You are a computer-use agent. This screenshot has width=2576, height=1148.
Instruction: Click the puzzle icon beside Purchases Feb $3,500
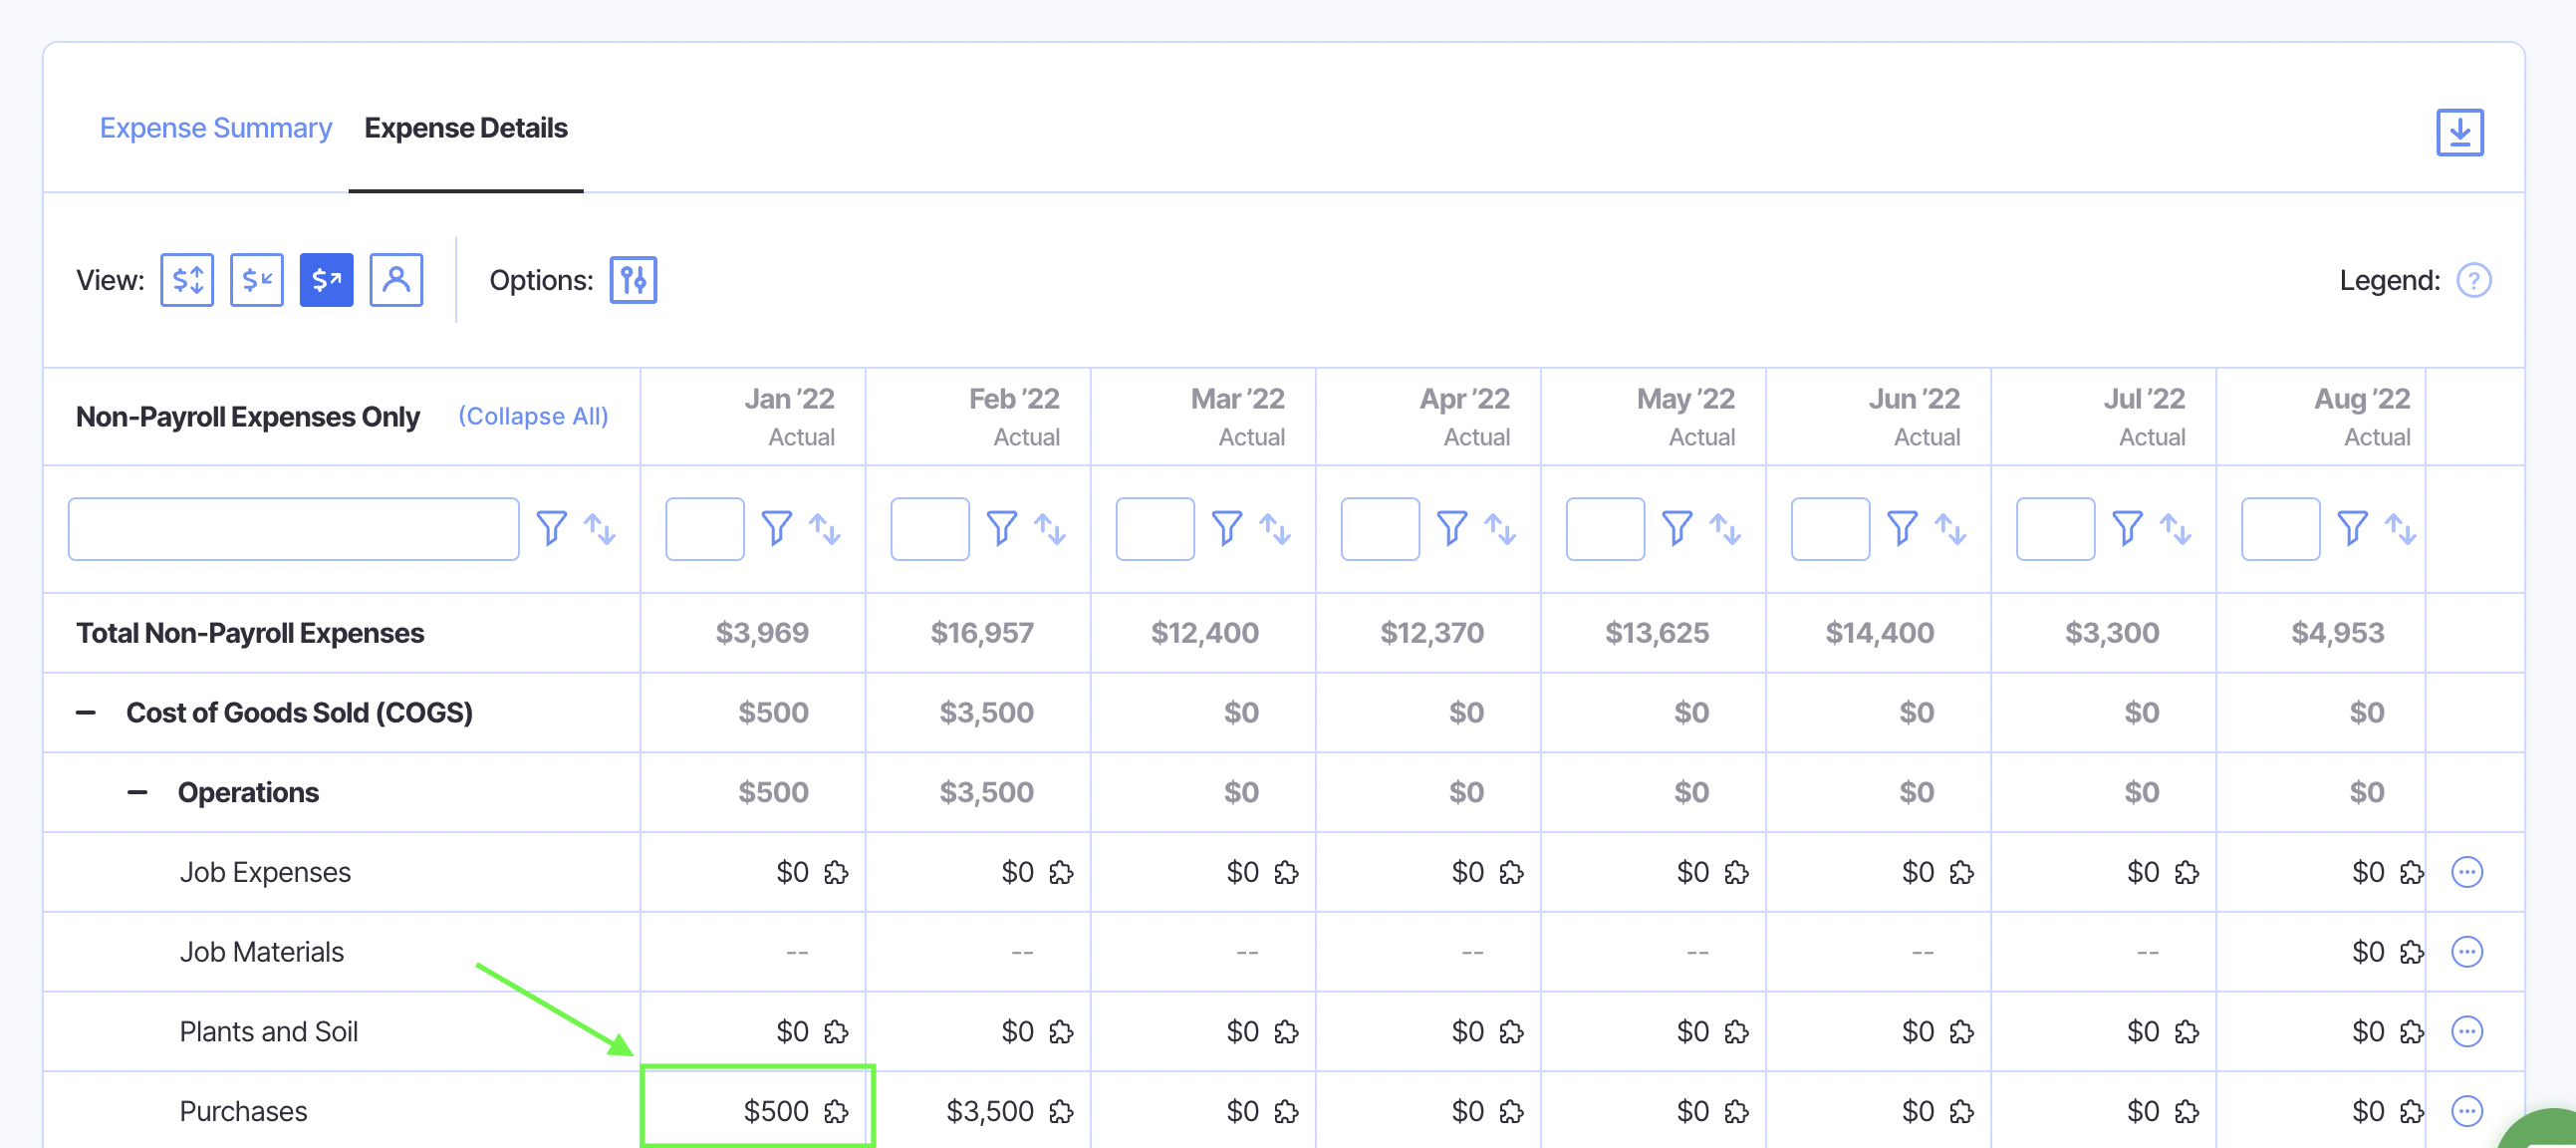point(1061,1111)
